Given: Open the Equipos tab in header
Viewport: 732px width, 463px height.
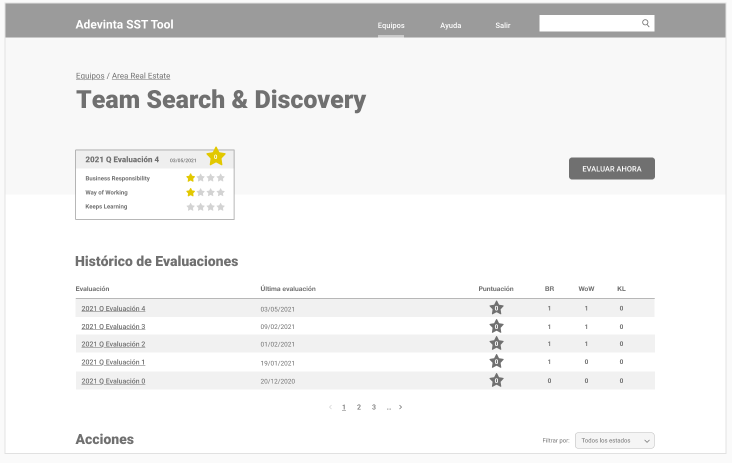Looking at the screenshot, I should point(391,25).
